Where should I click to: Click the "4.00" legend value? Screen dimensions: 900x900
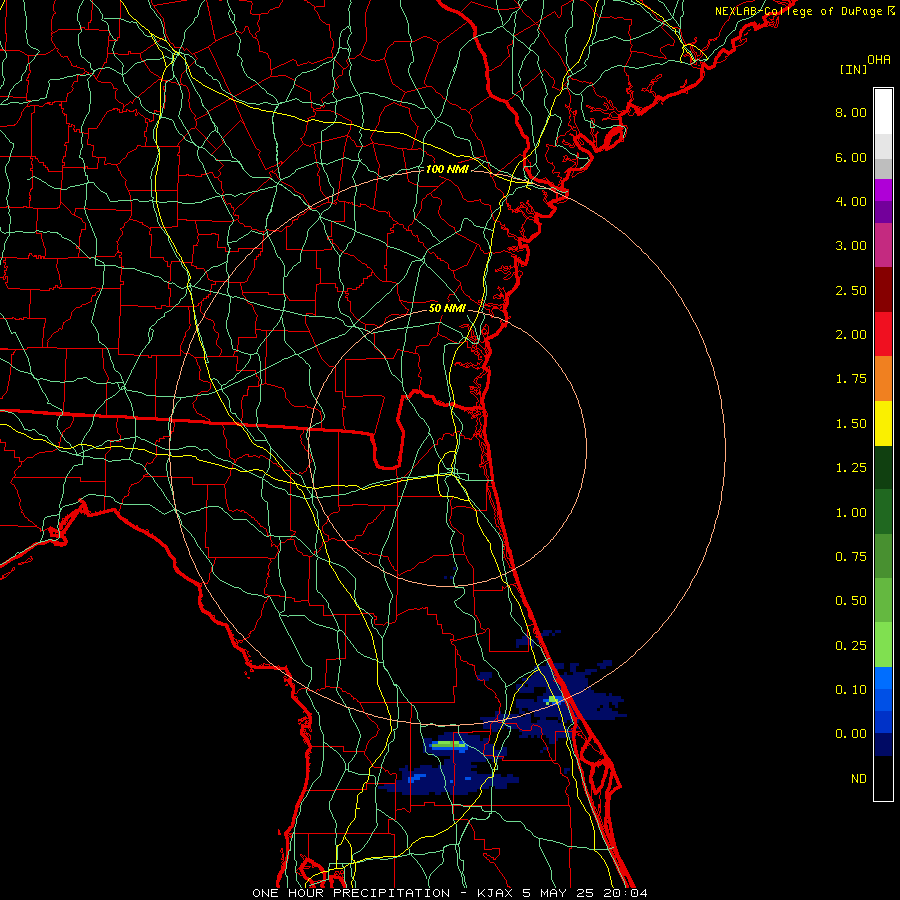[851, 201]
